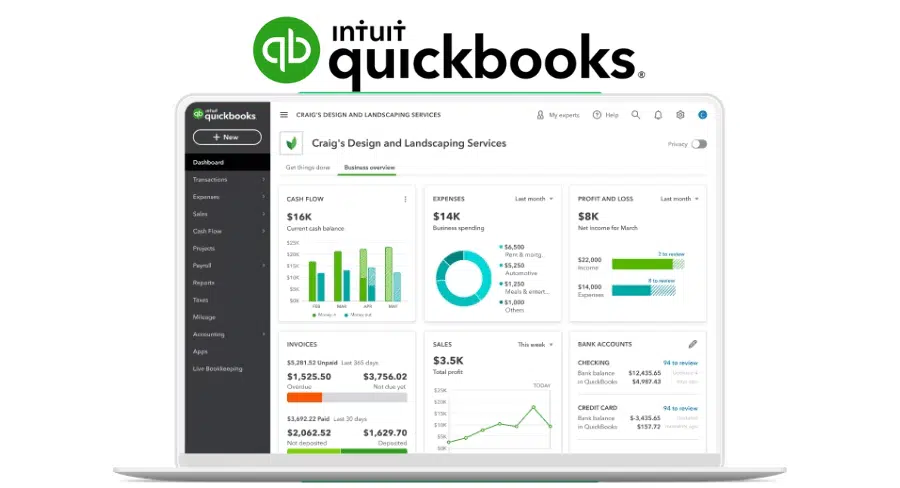Image resolution: width=900 pixels, height=488 pixels.
Task: Expand Accounting sidebar chevron
Action: [263, 334]
